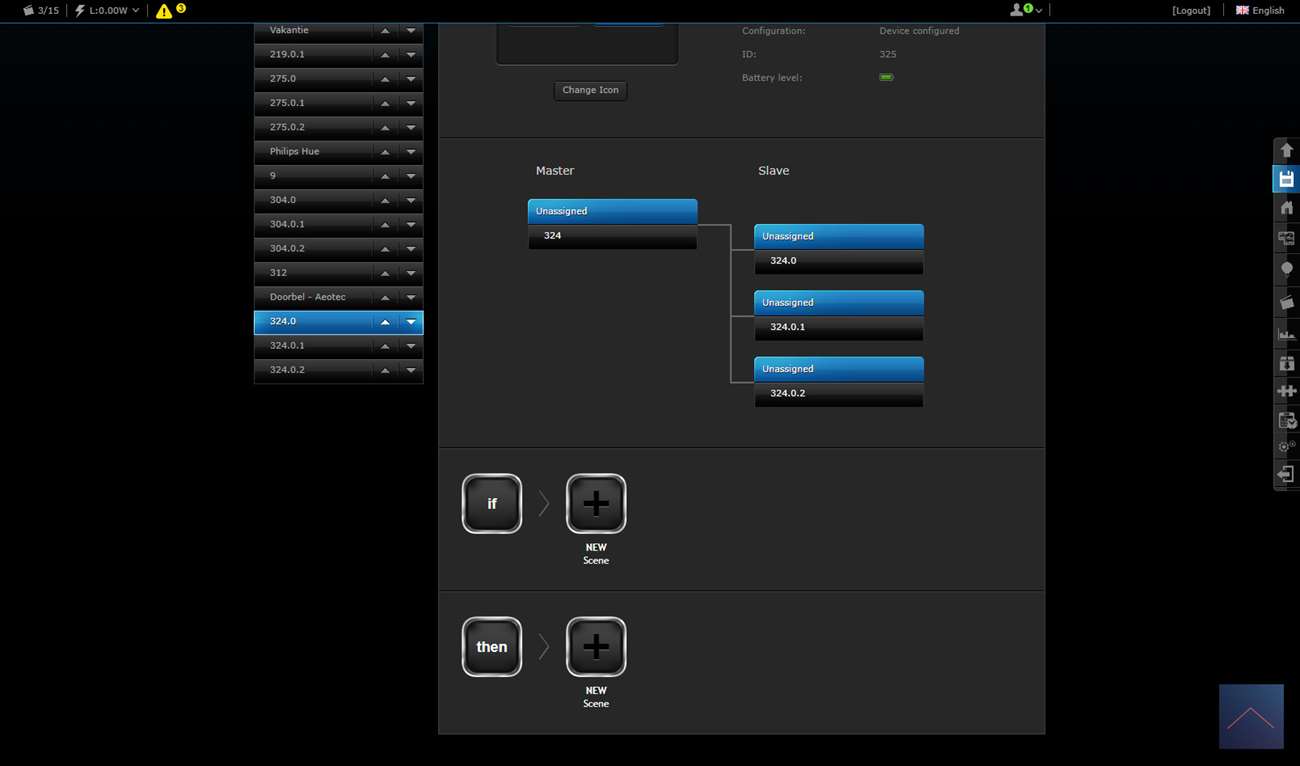Add a new scene in the 'then' section
The height and width of the screenshot is (766, 1300).
pos(596,647)
